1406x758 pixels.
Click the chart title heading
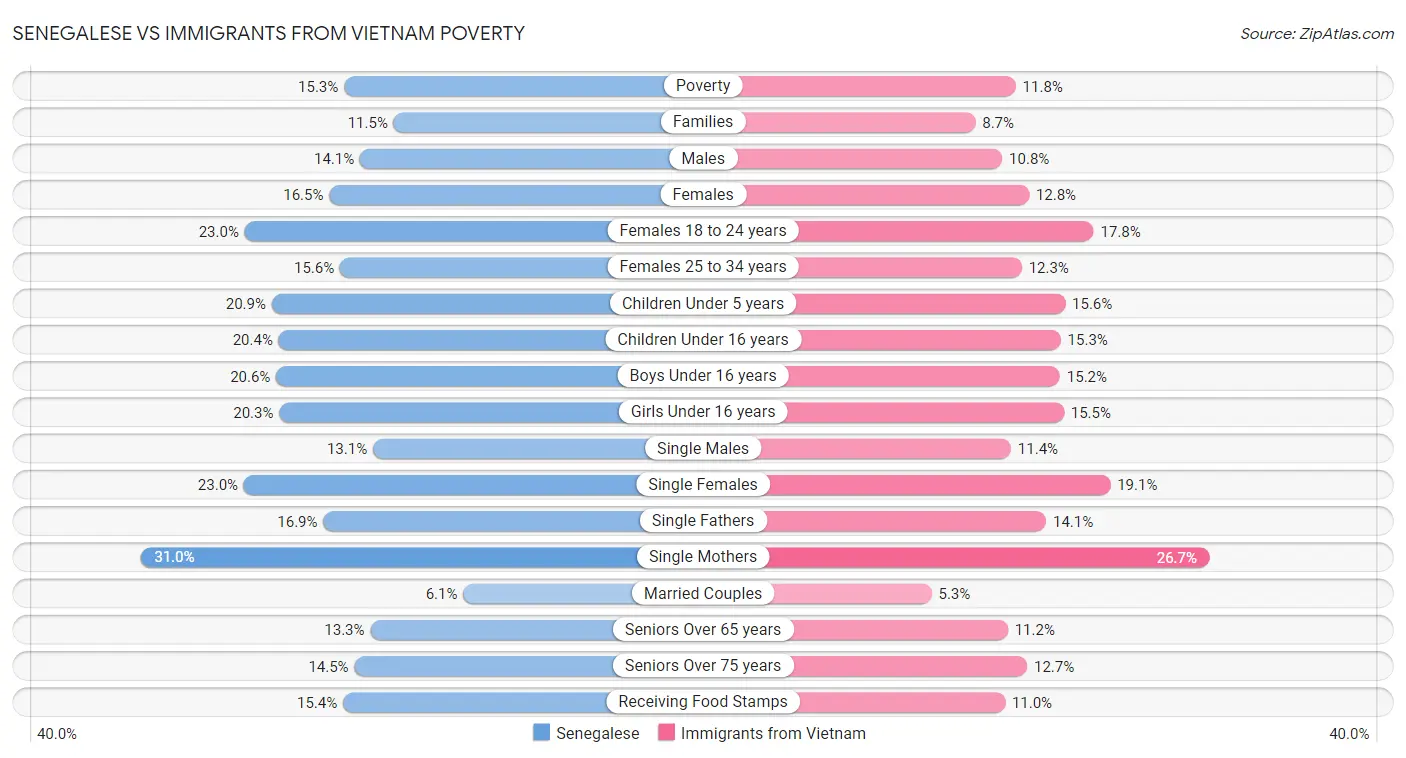[268, 33]
